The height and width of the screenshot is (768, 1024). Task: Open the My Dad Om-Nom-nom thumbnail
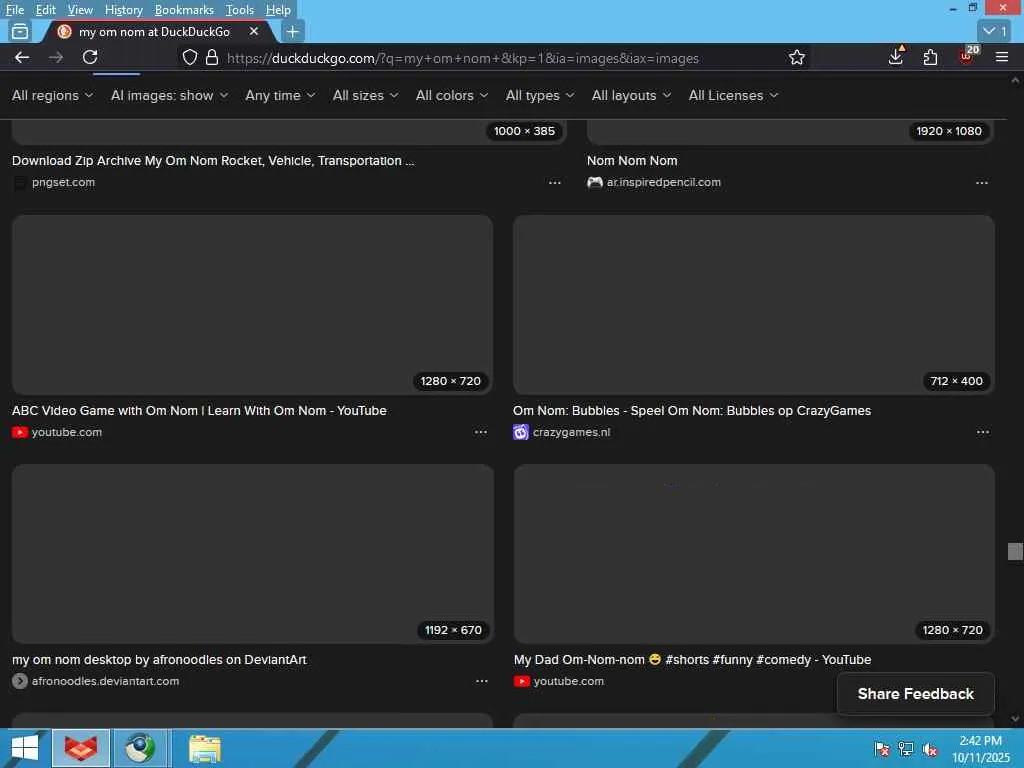tap(754, 554)
